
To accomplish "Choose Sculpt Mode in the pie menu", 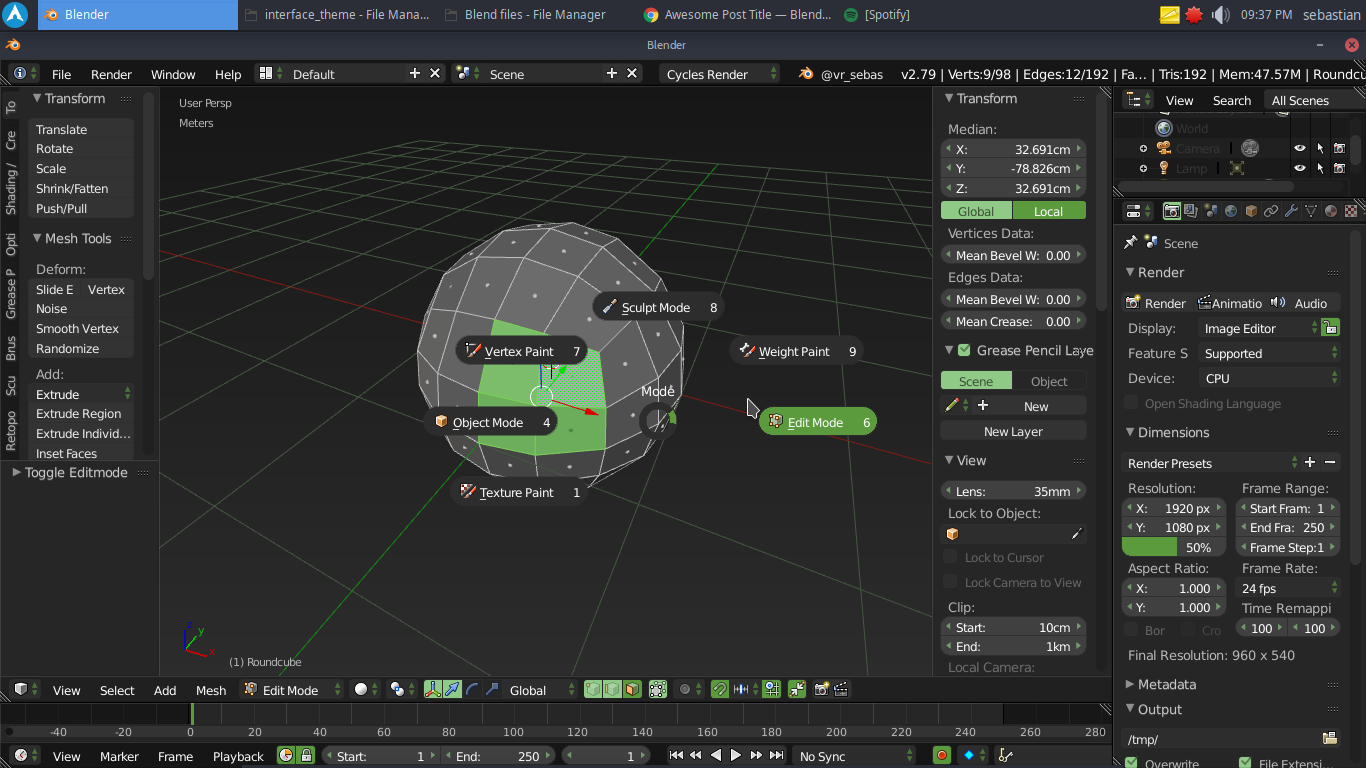I will 659,307.
